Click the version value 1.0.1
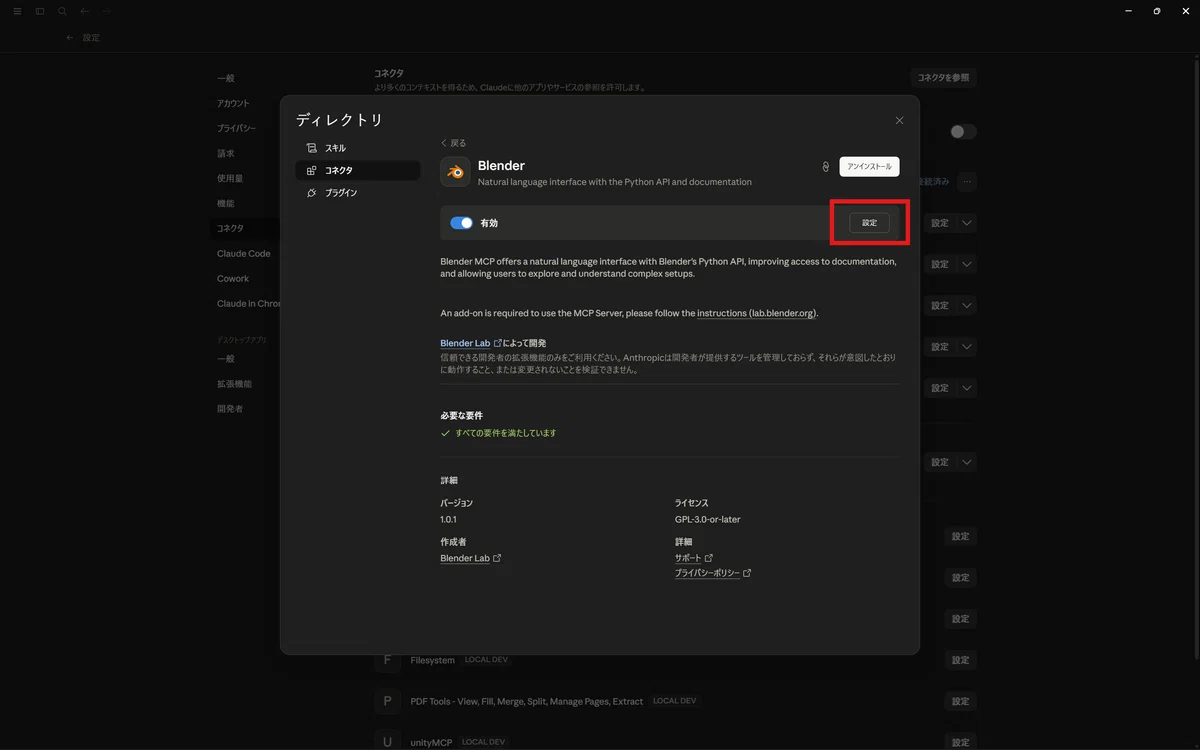The width and height of the screenshot is (1200, 750). (448, 520)
